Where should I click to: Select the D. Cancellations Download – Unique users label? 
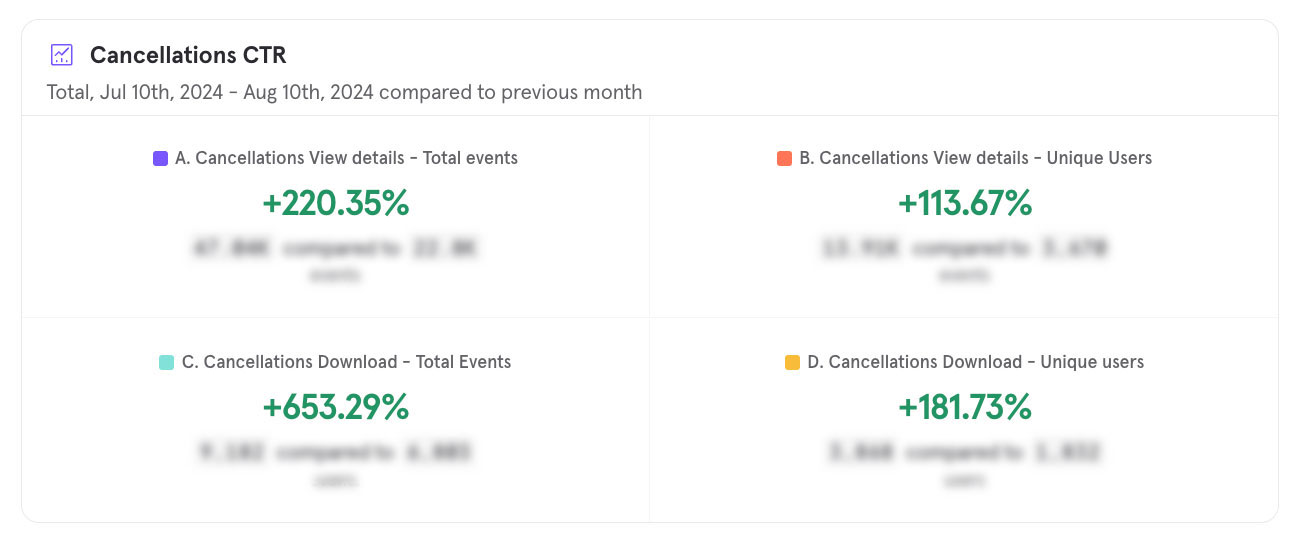[x=975, y=362]
